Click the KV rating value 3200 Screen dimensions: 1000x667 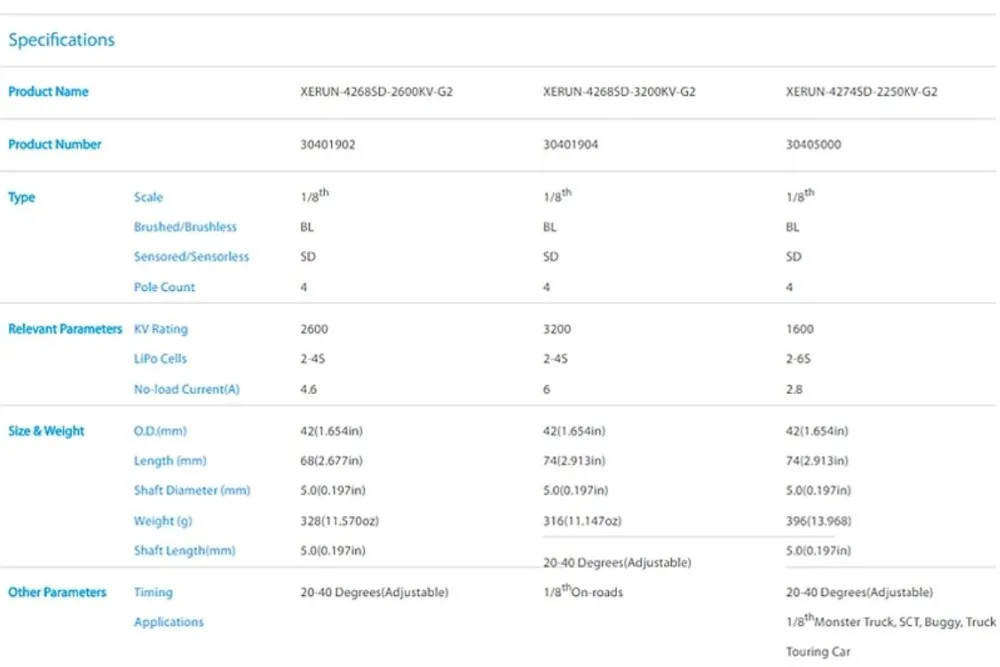(x=557, y=329)
